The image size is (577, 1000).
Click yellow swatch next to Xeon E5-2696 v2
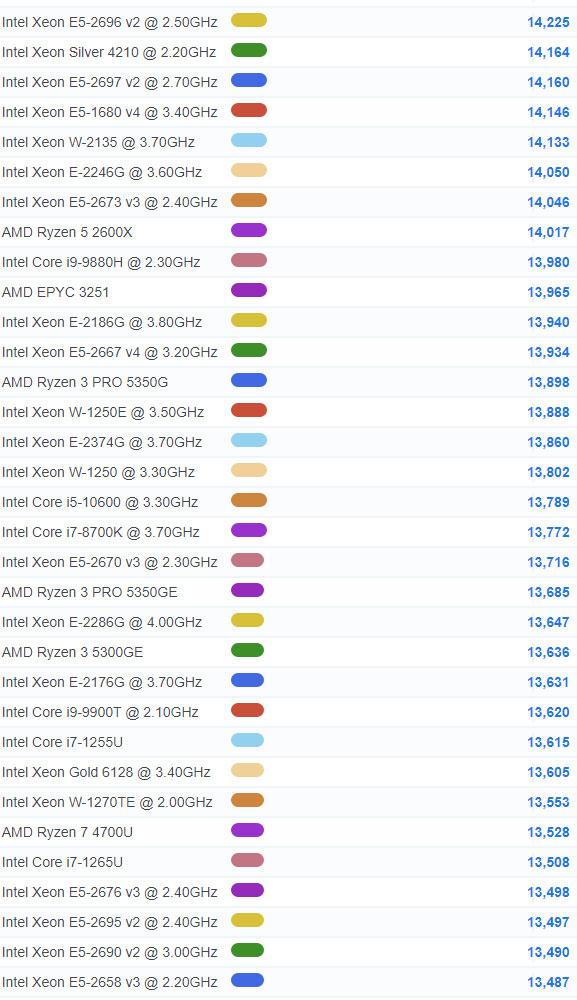coord(249,20)
